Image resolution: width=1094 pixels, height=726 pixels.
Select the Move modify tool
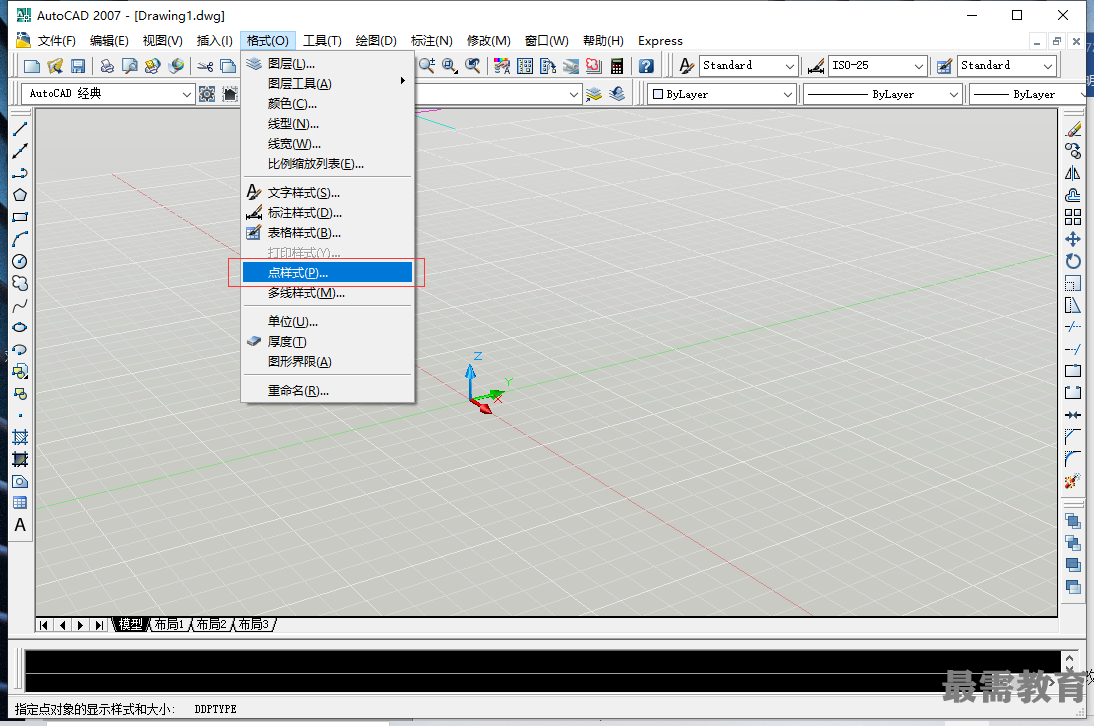[x=1073, y=239]
